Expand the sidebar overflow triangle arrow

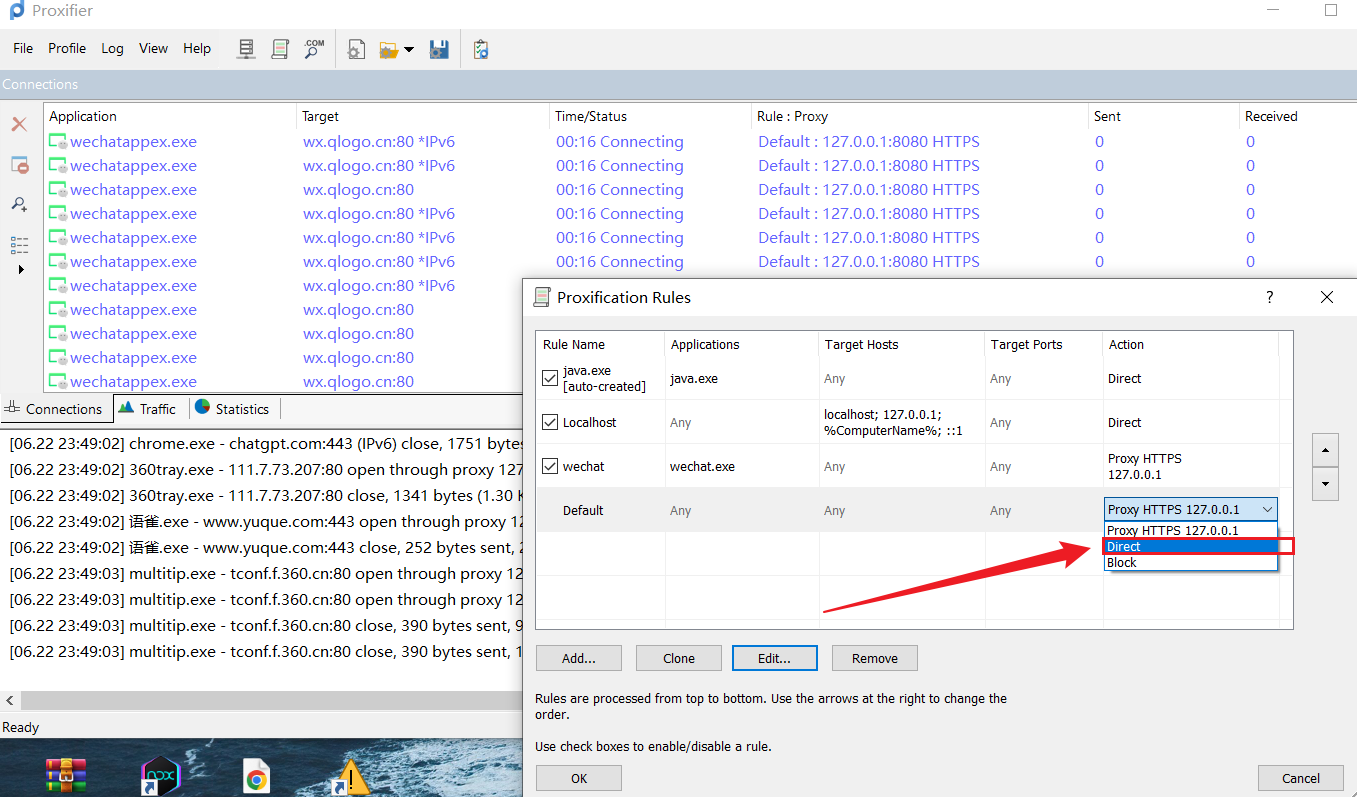tap(20, 269)
